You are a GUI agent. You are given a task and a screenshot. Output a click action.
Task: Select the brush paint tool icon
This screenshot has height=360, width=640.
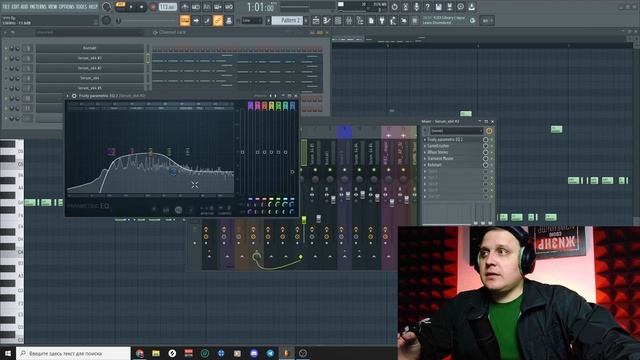[x=207, y=20]
